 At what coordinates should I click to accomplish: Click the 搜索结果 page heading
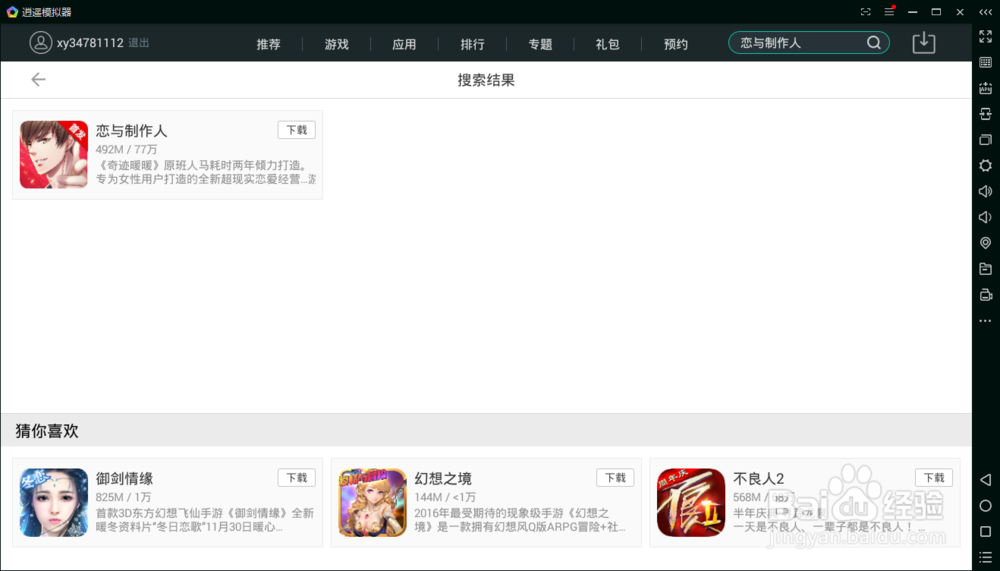pos(486,80)
